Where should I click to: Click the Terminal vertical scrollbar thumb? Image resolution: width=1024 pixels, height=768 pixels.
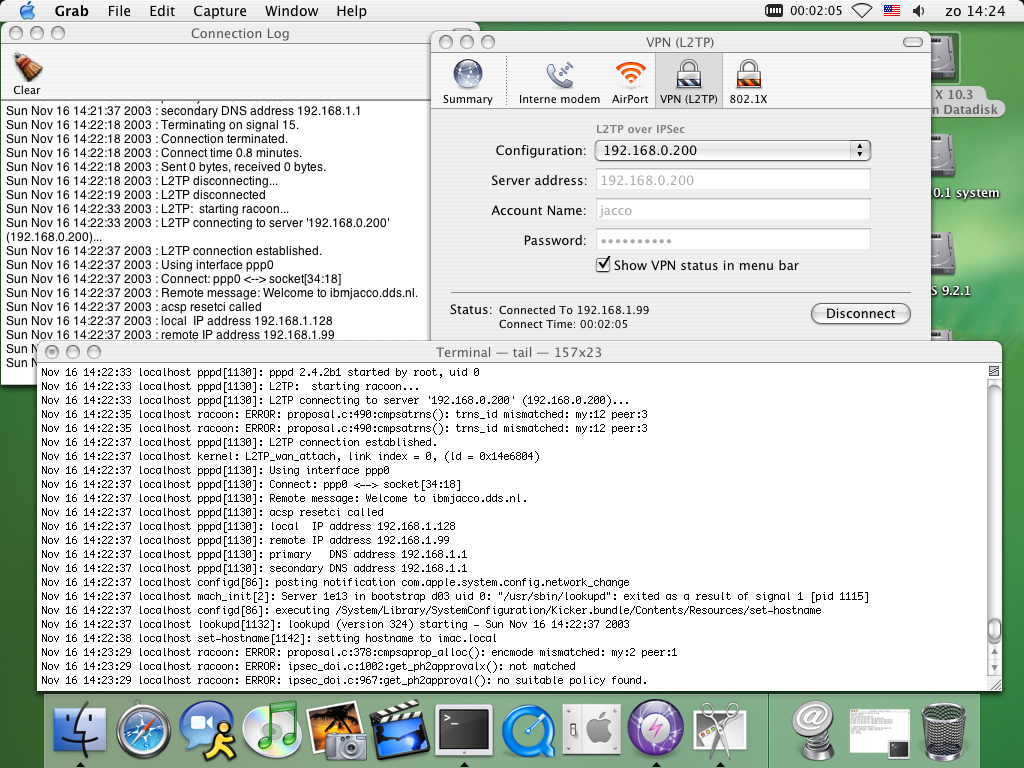click(994, 628)
